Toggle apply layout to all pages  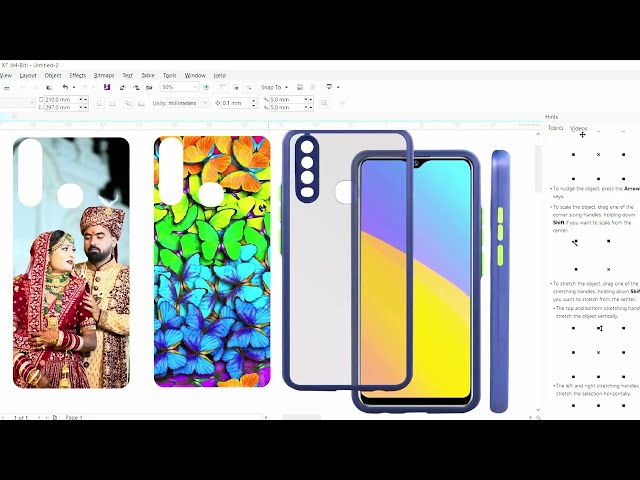(x=128, y=104)
